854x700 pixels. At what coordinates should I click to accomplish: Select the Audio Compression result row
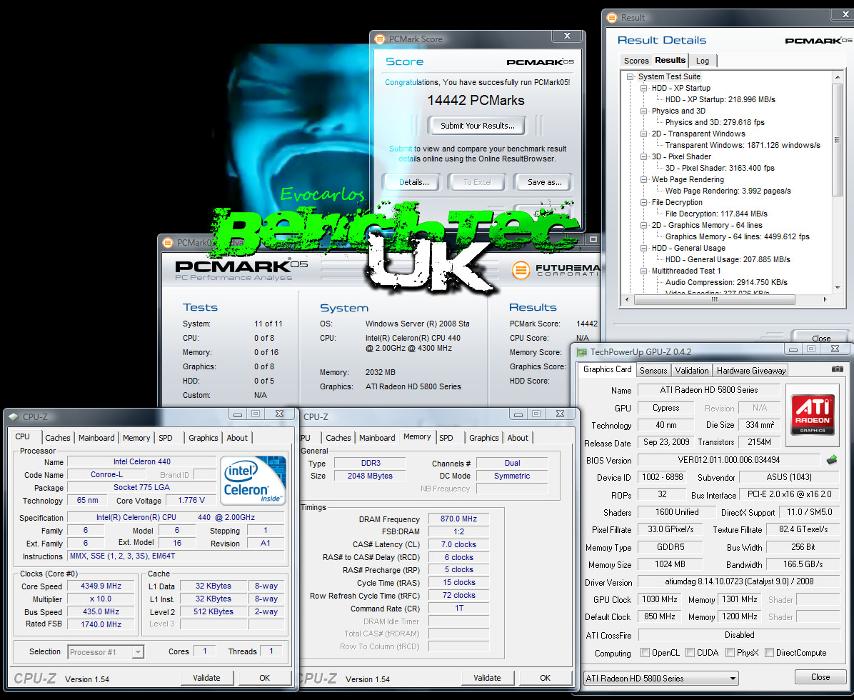coord(726,282)
